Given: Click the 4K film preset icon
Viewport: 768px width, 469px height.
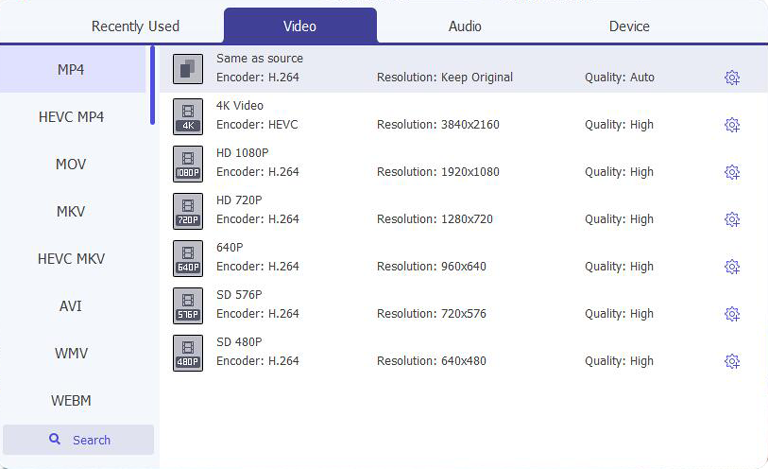Looking at the screenshot, I should coord(188,117).
